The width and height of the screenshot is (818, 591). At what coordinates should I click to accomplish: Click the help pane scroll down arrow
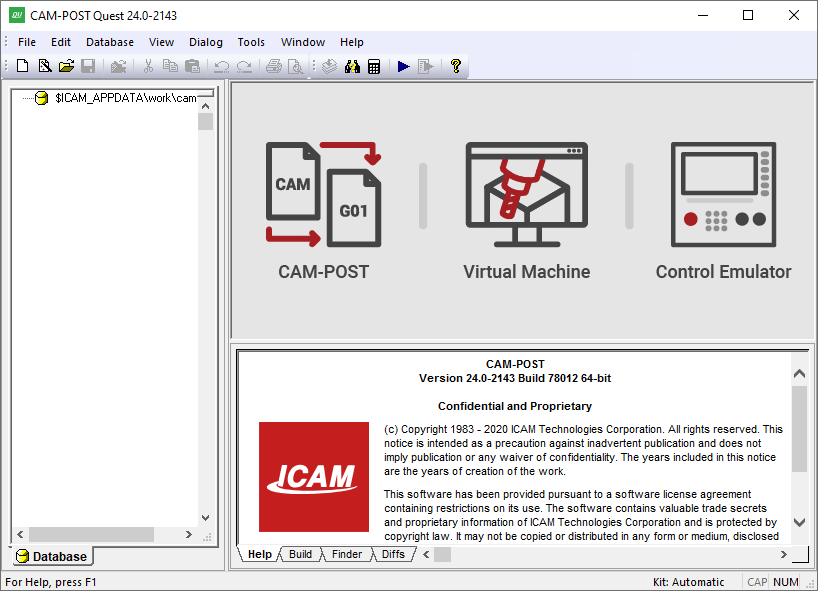point(799,522)
